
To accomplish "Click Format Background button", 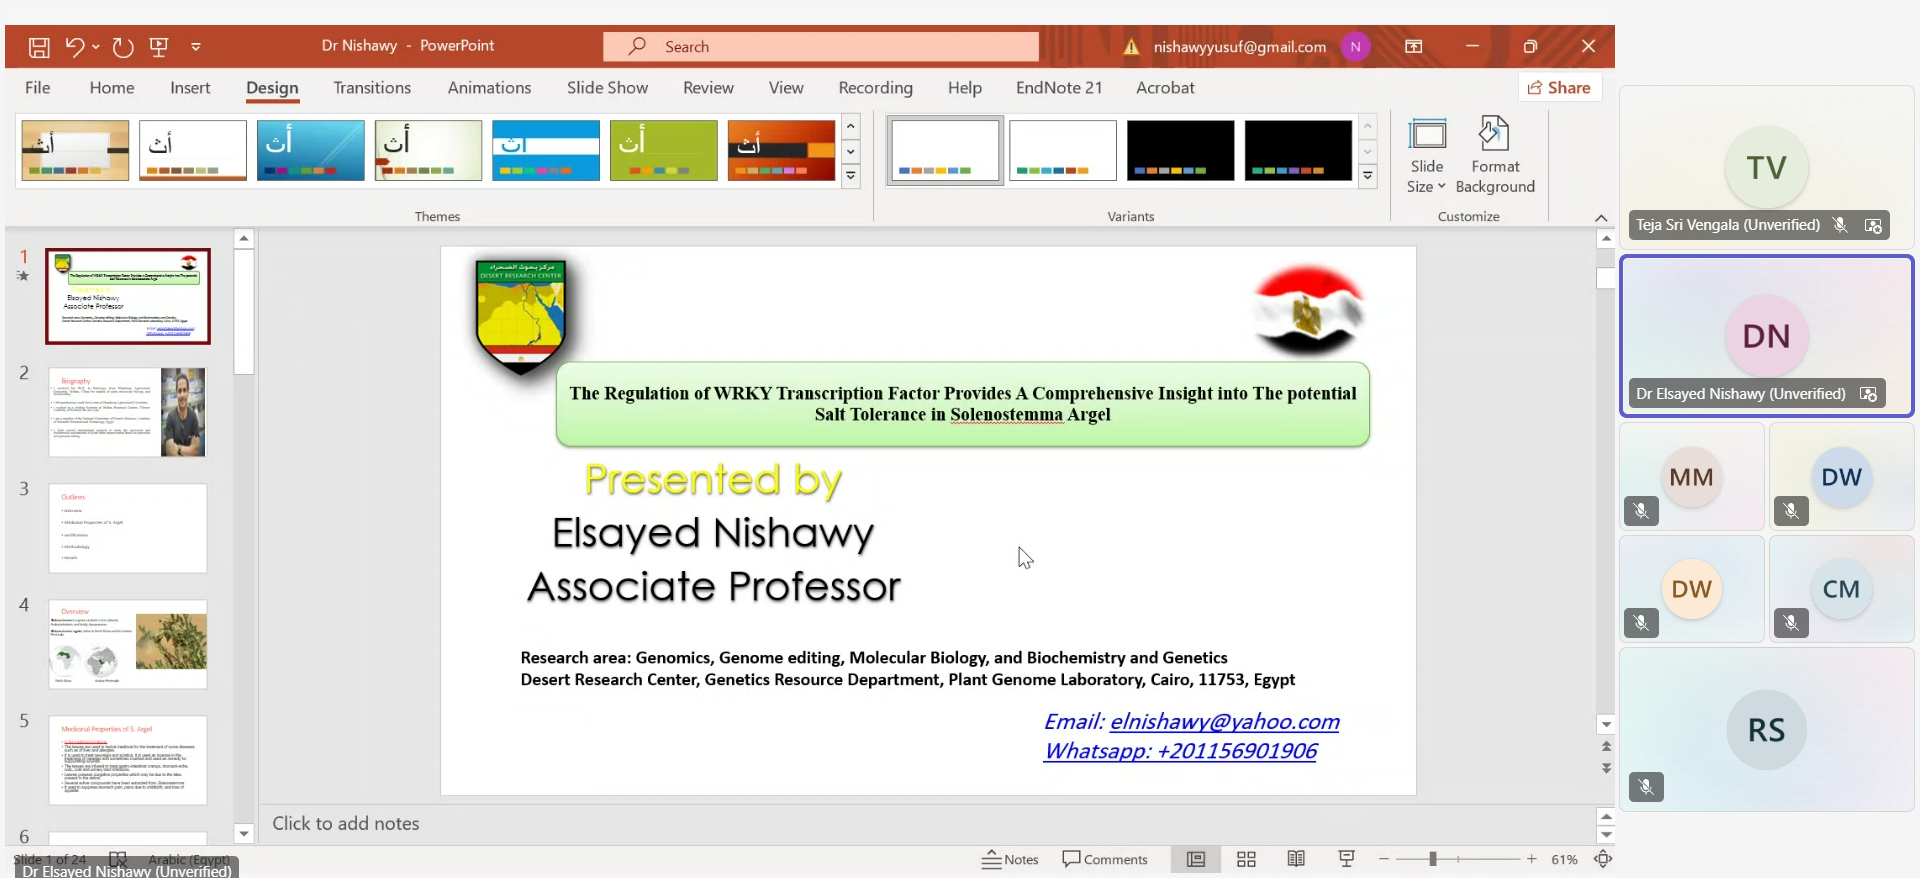I will point(1495,157).
